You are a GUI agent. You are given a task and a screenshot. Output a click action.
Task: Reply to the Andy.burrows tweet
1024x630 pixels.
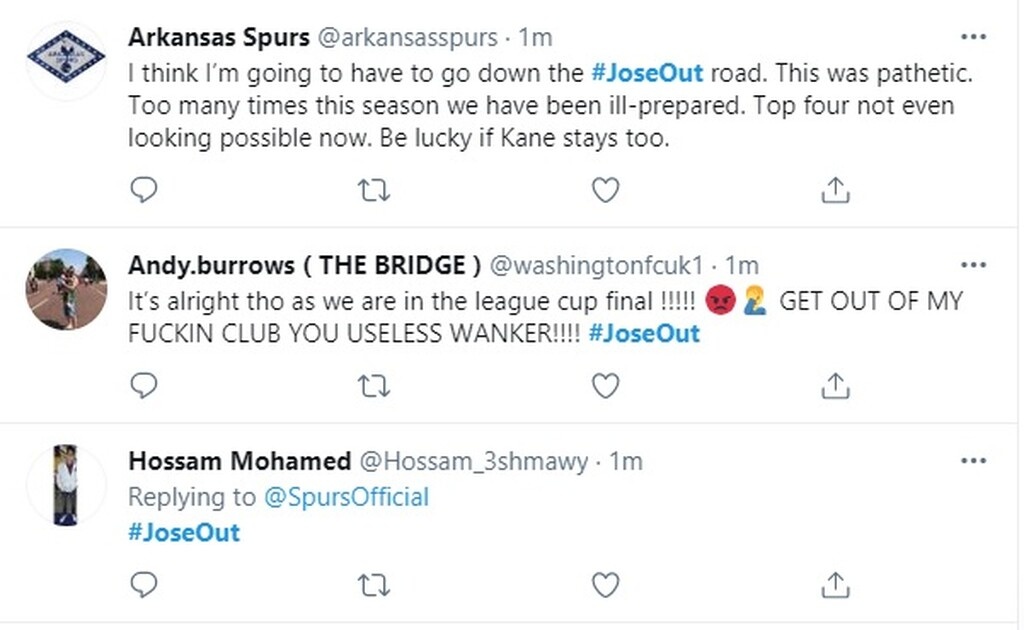145,385
